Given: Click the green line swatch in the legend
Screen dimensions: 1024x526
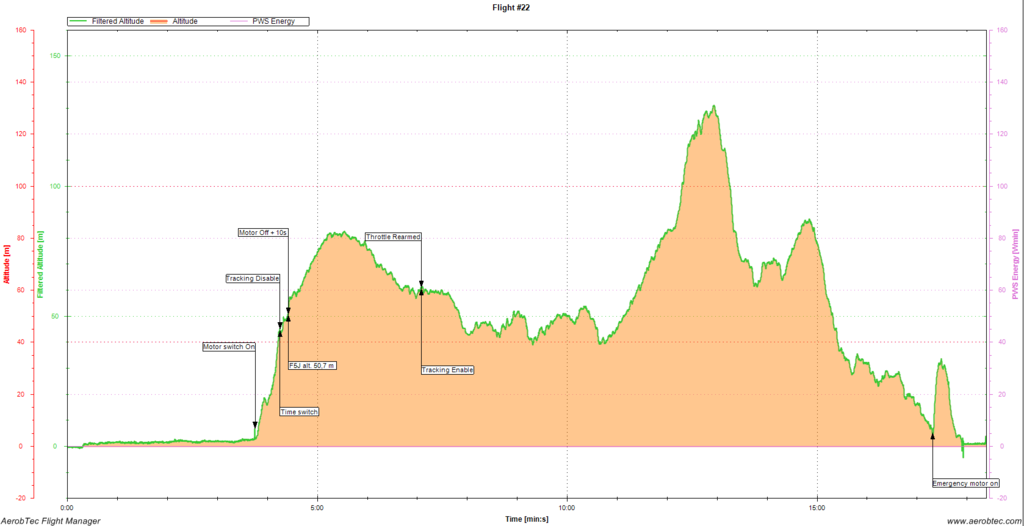Looking at the screenshot, I should [x=80, y=21].
